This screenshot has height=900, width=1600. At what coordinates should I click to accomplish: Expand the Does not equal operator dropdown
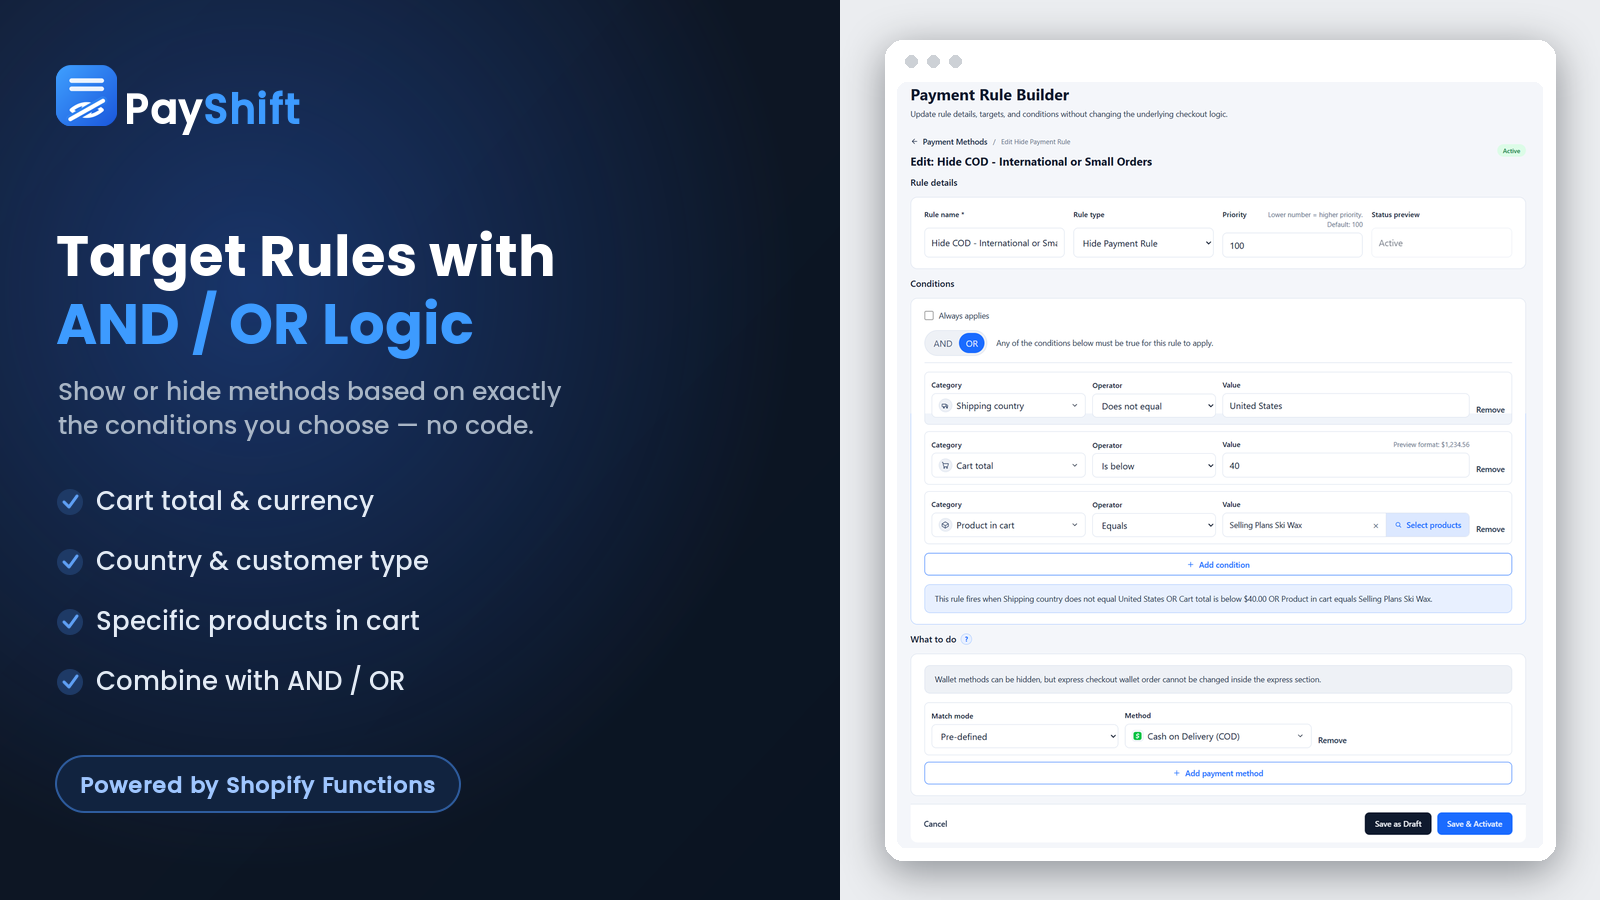(x=1154, y=406)
